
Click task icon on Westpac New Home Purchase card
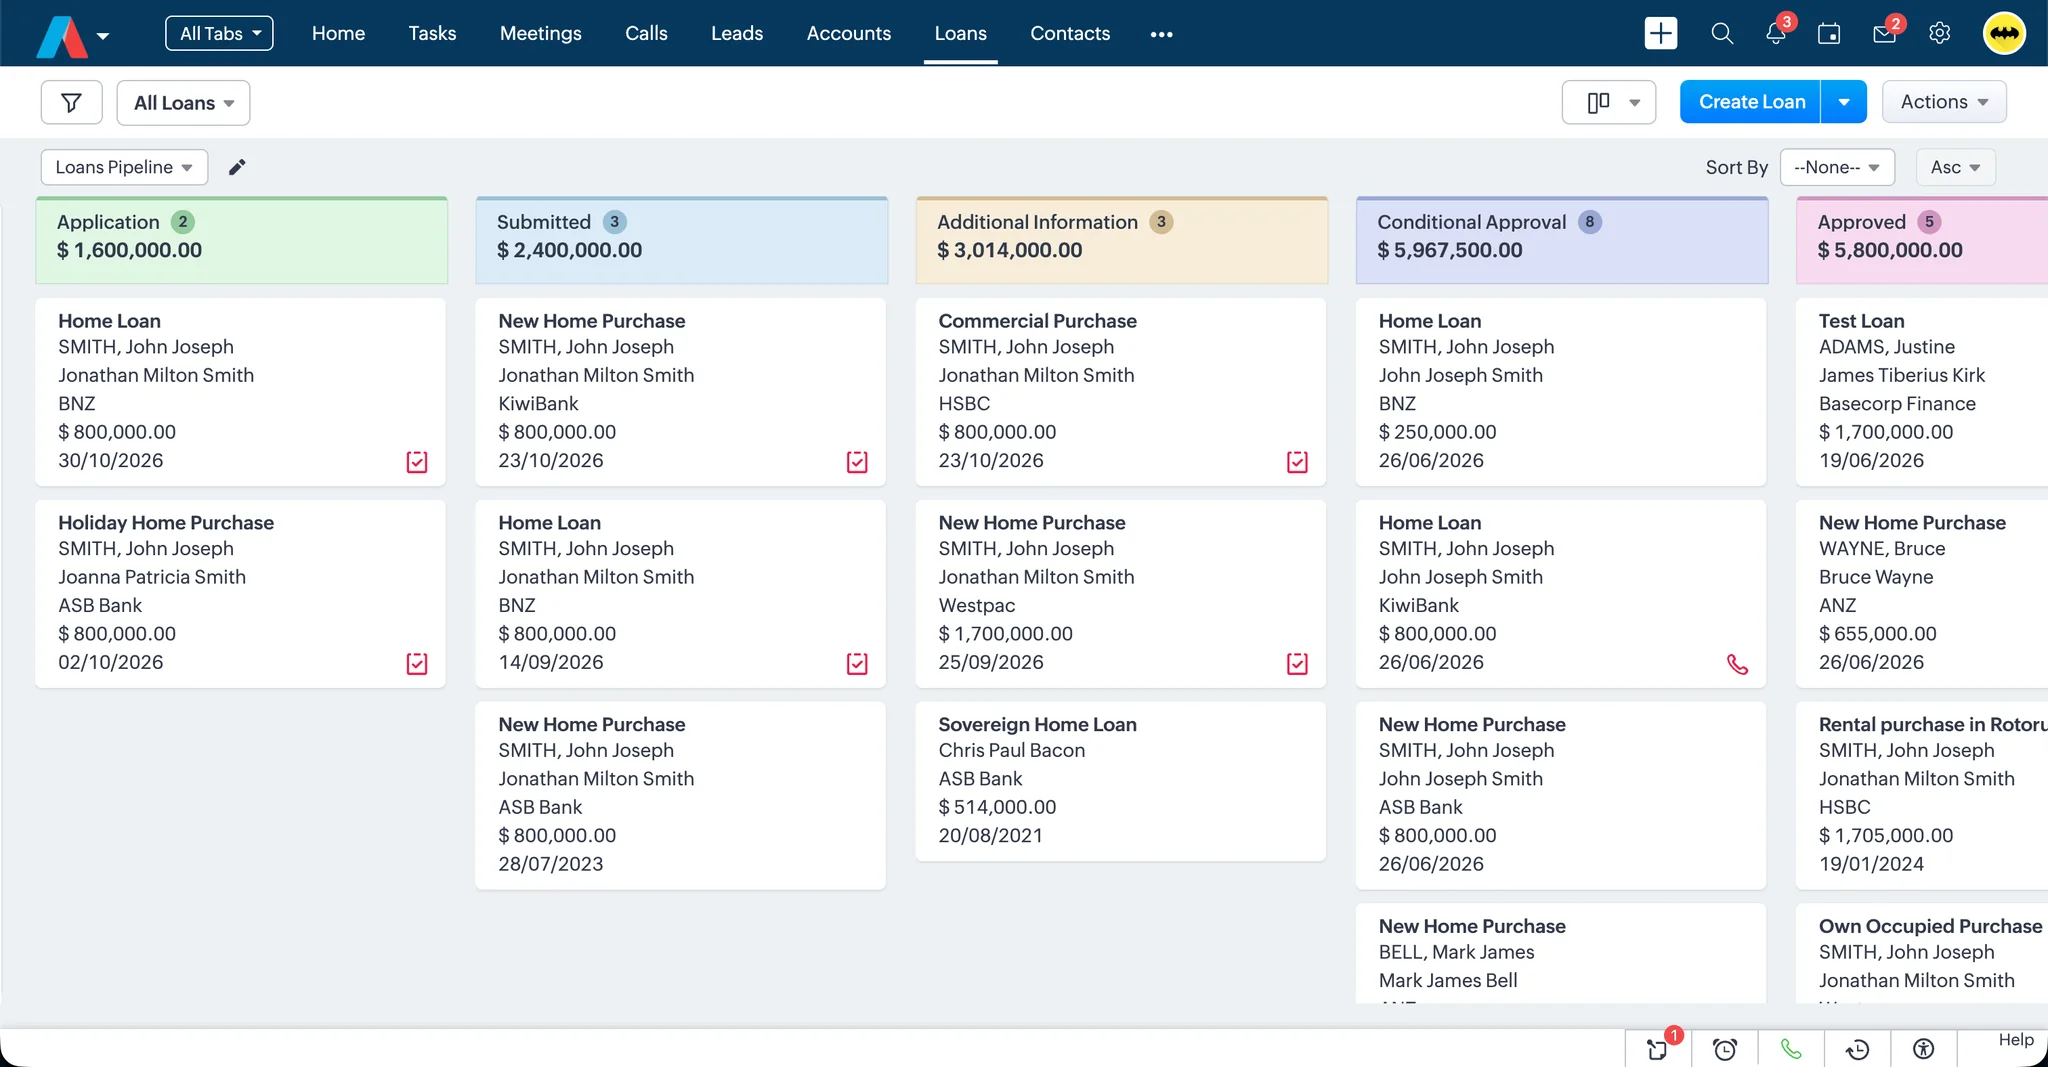(x=1297, y=663)
